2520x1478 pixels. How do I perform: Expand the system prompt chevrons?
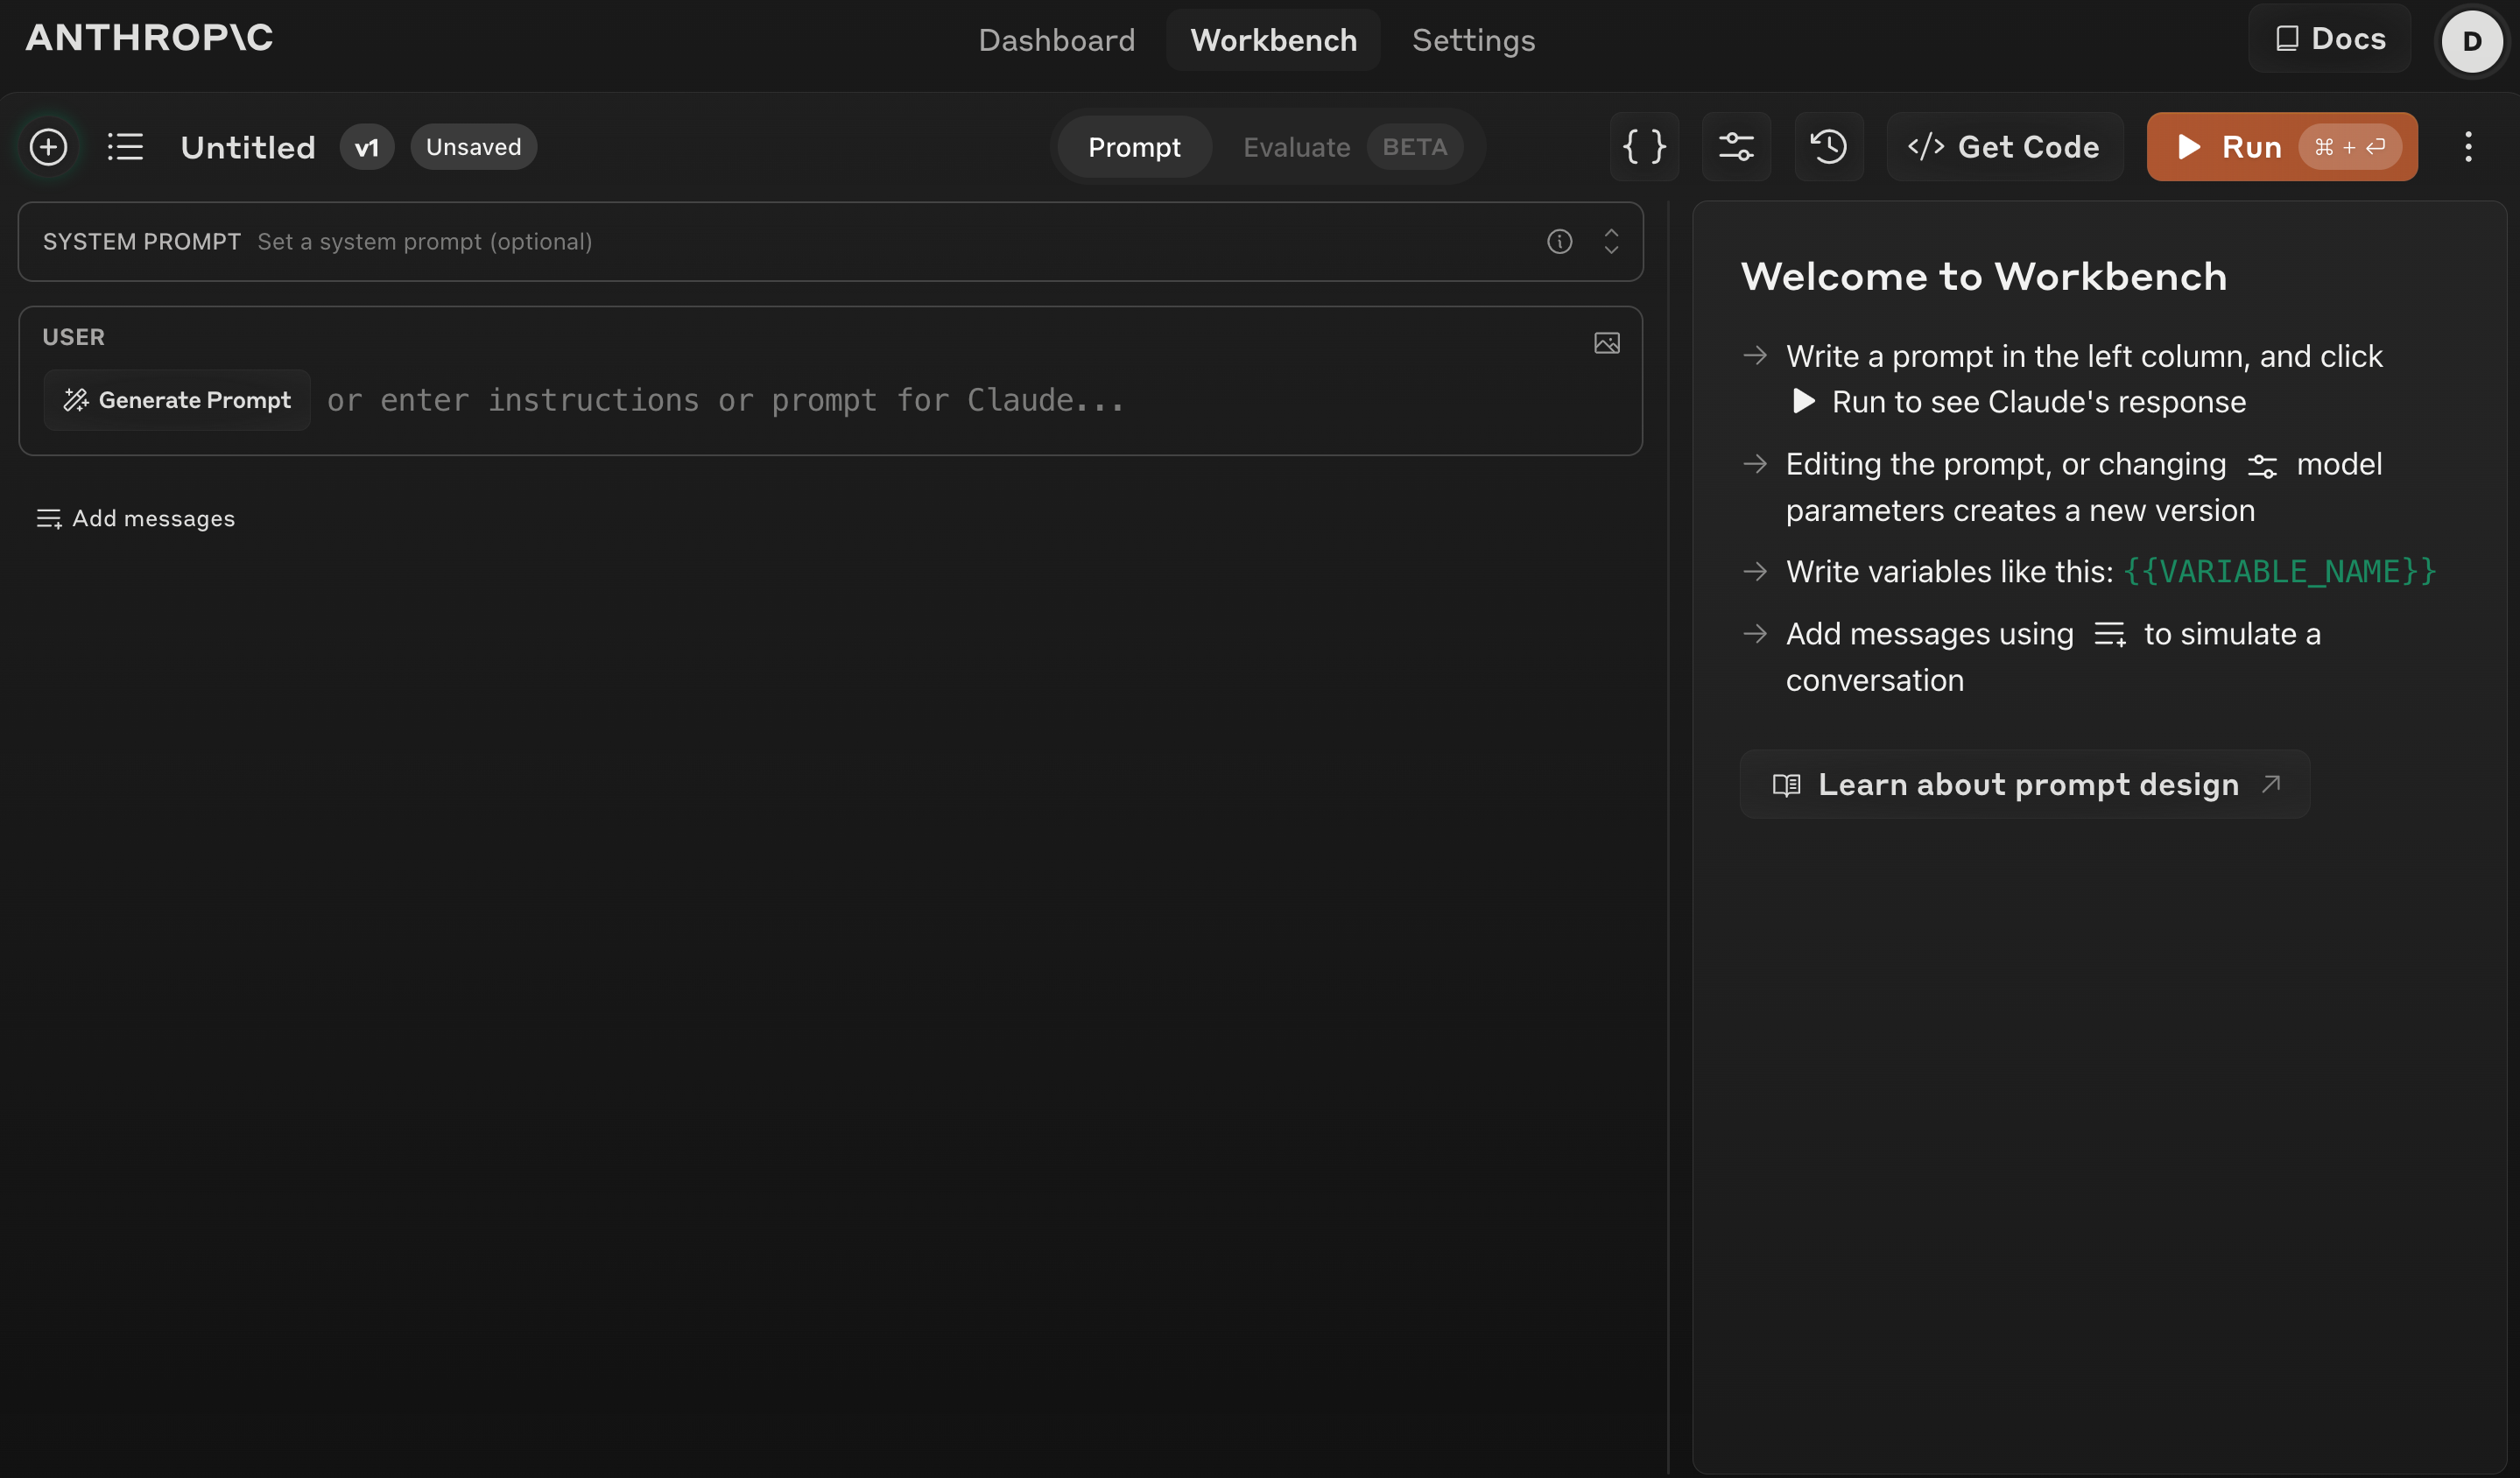click(x=1611, y=241)
